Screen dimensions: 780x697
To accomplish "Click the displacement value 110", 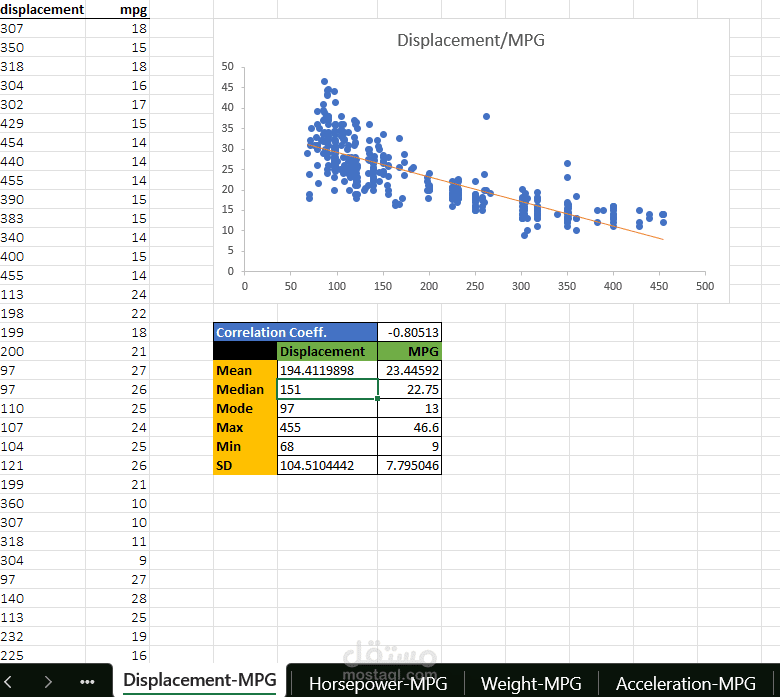I will coord(42,408).
